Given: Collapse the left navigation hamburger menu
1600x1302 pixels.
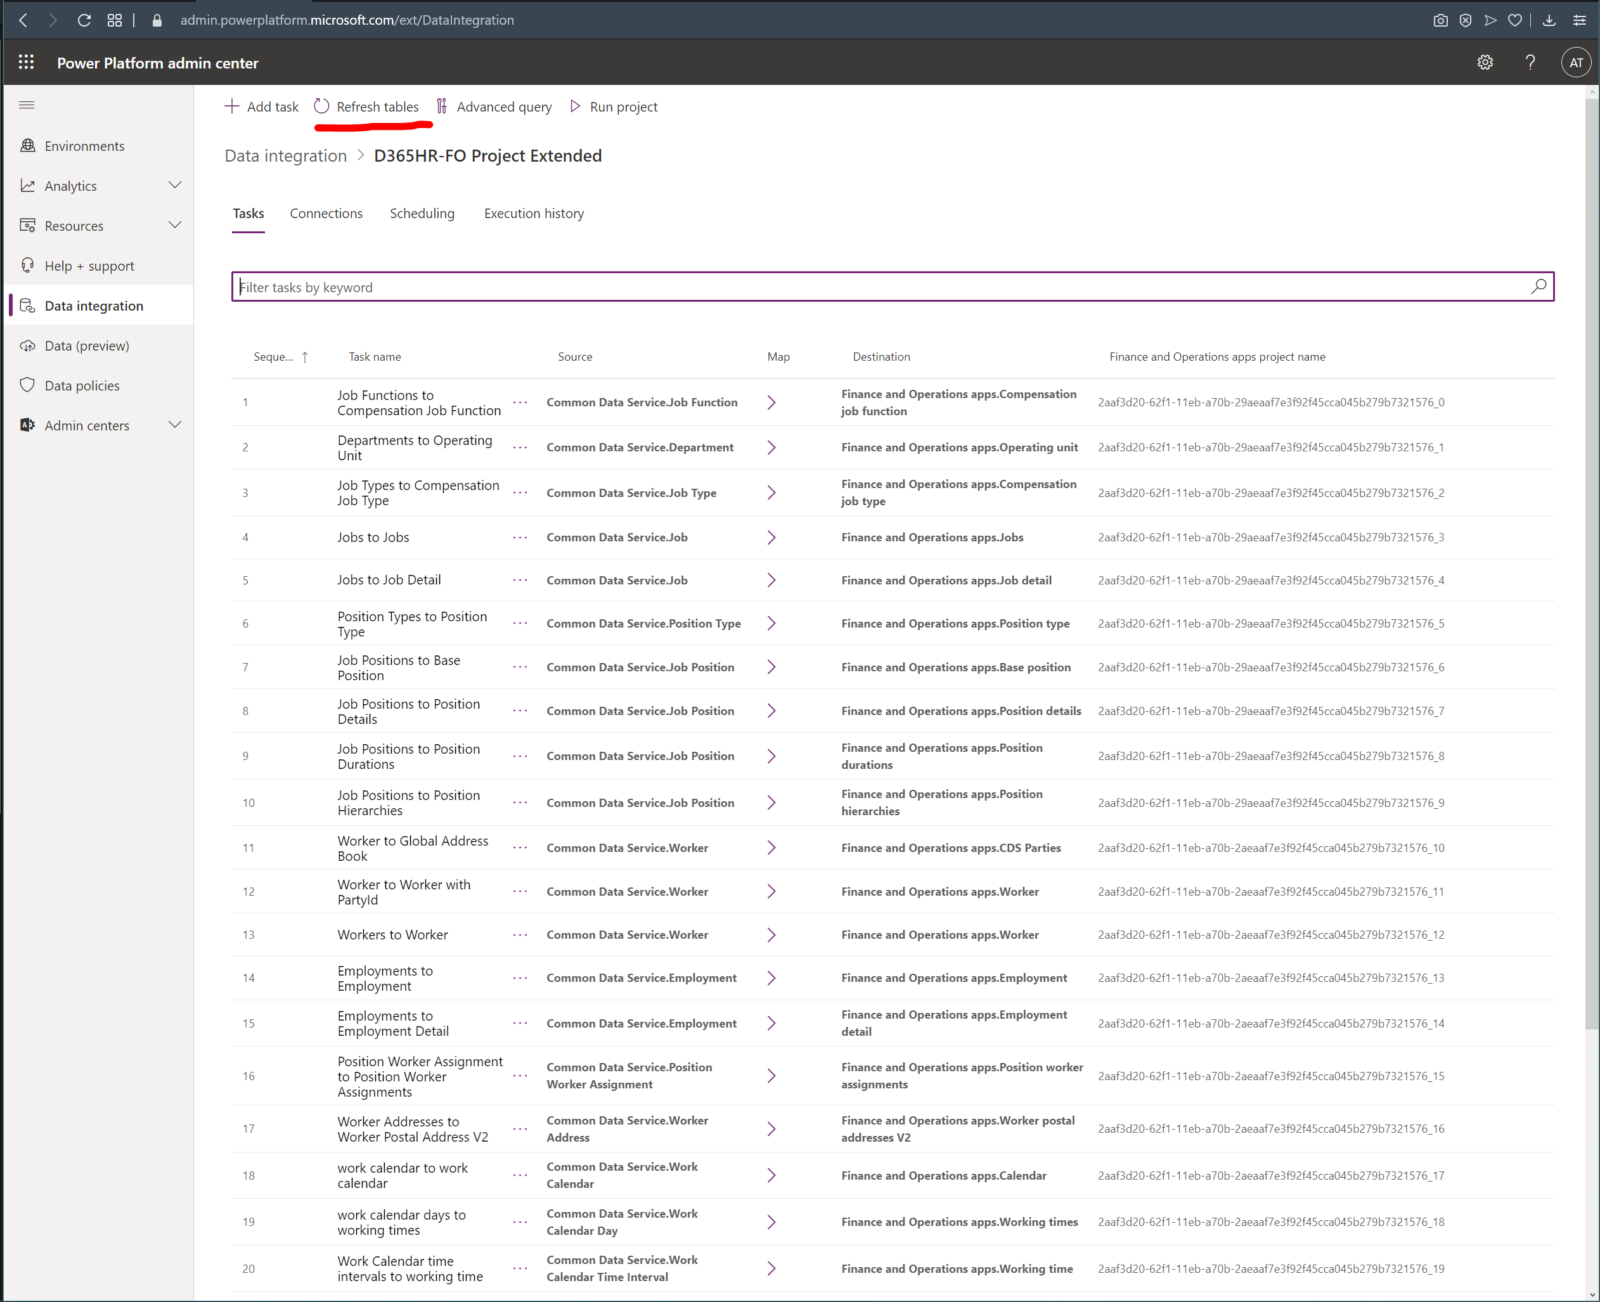Looking at the screenshot, I should click(27, 105).
